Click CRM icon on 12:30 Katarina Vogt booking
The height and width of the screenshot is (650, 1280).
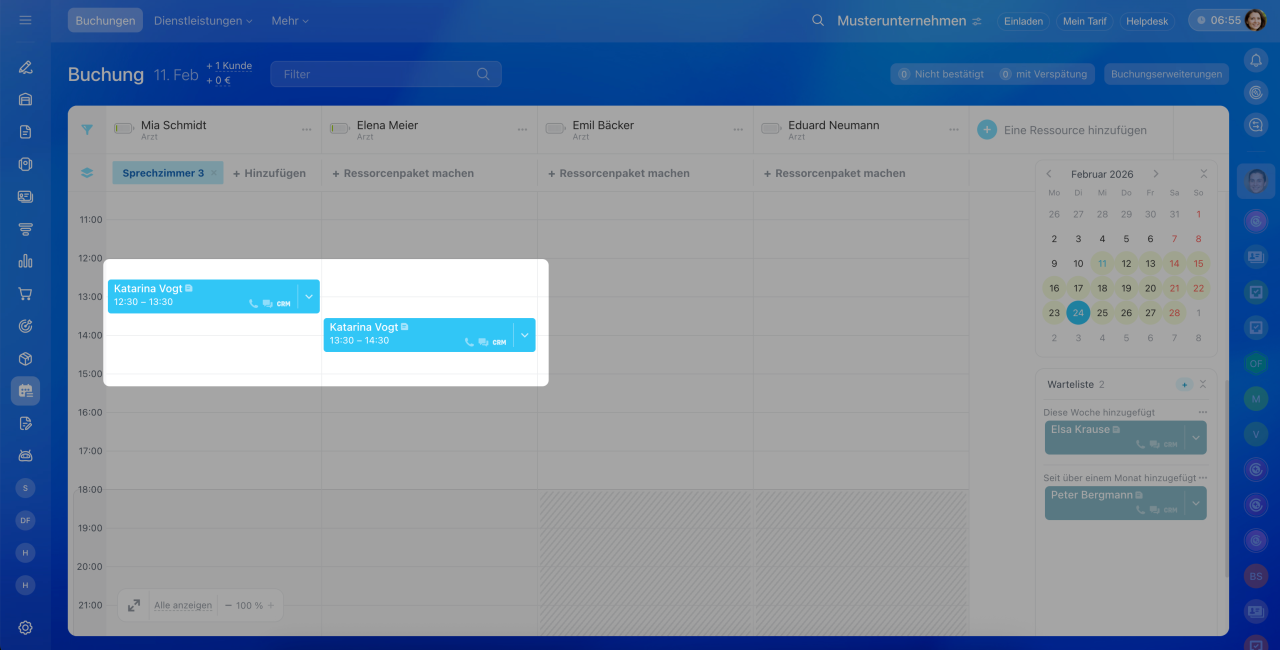click(283, 303)
